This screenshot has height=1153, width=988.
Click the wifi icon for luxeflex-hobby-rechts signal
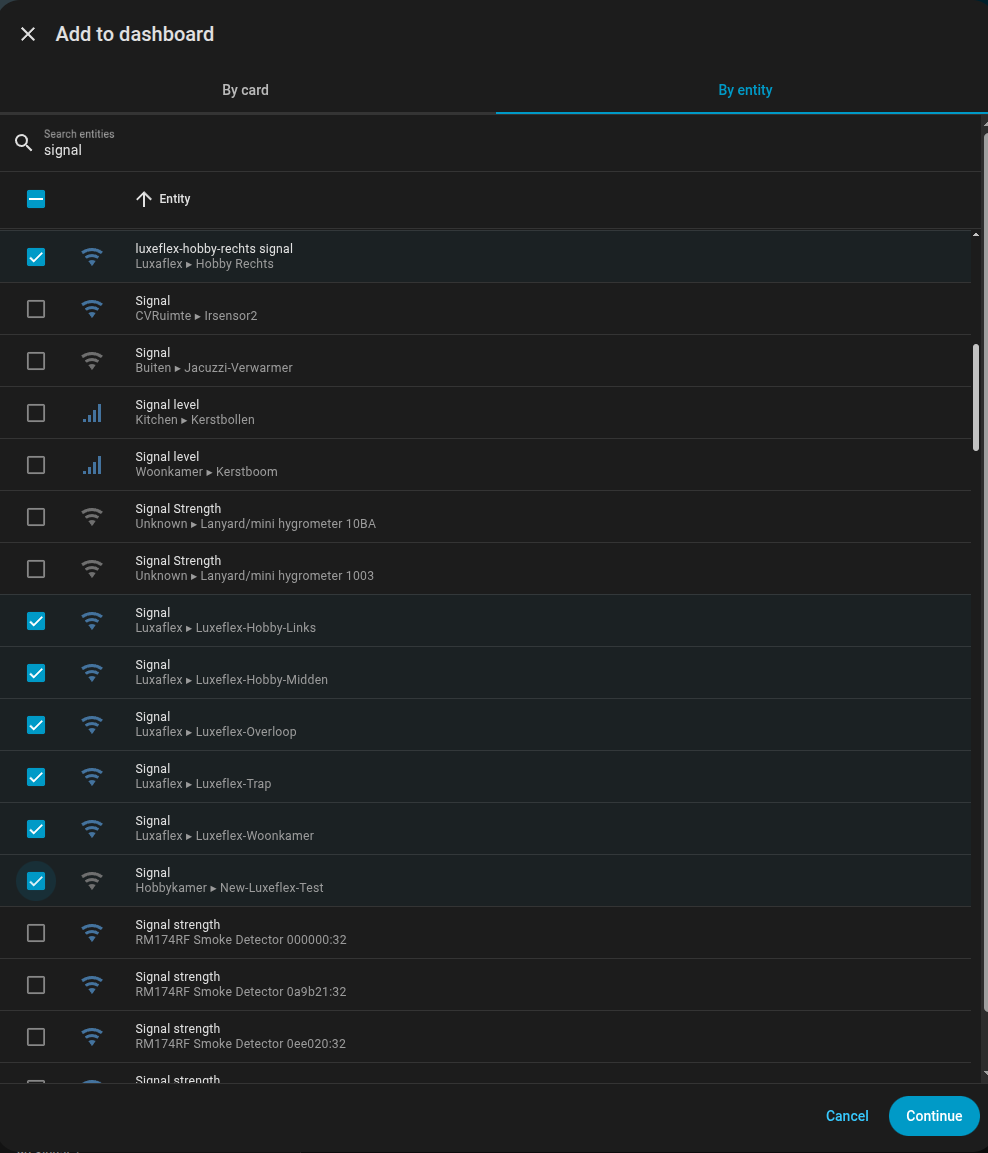point(92,257)
